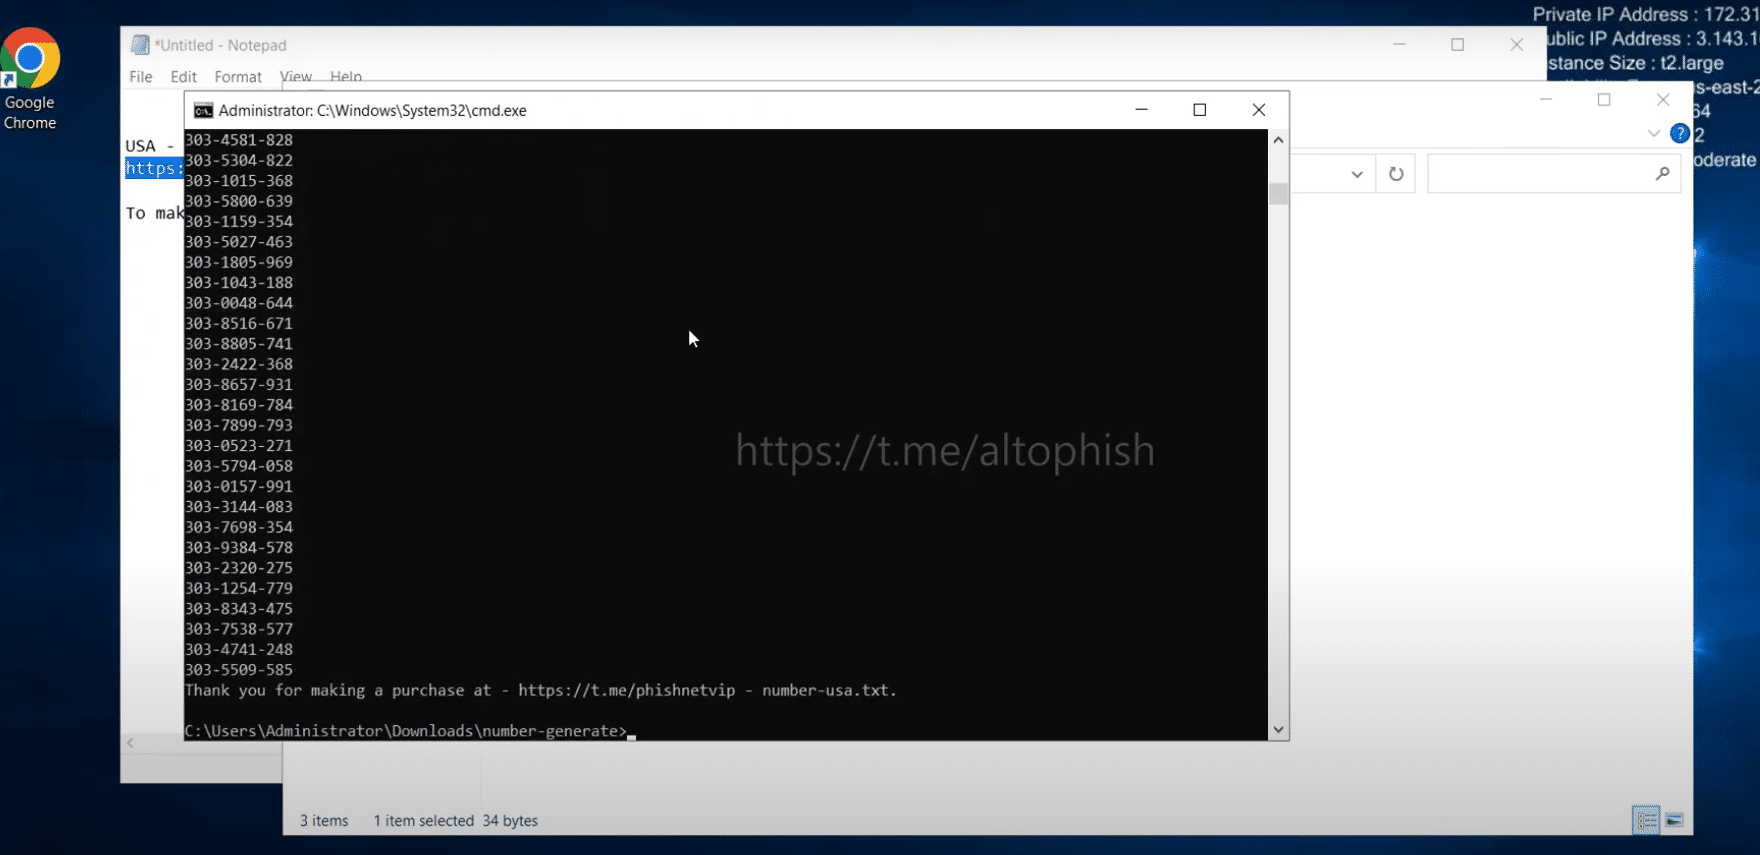This screenshot has height=855, width=1760.
Task: Maximize the cmd.exe window
Action: pos(1200,110)
